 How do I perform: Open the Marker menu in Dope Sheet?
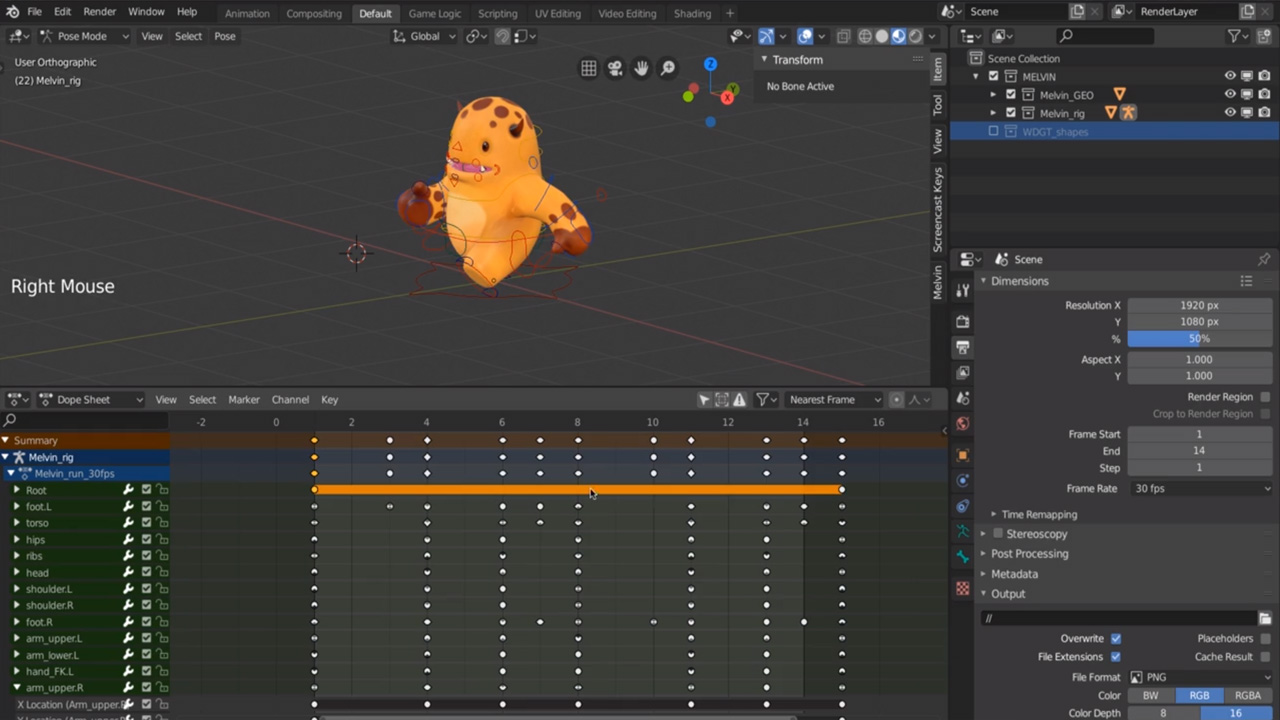[x=244, y=400]
